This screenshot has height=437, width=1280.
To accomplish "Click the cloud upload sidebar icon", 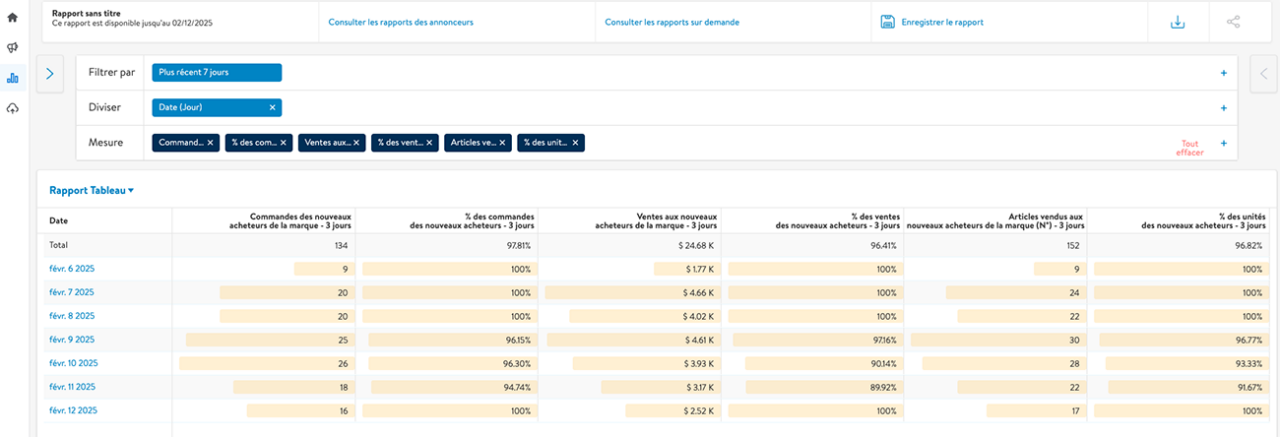I will (x=13, y=108).
